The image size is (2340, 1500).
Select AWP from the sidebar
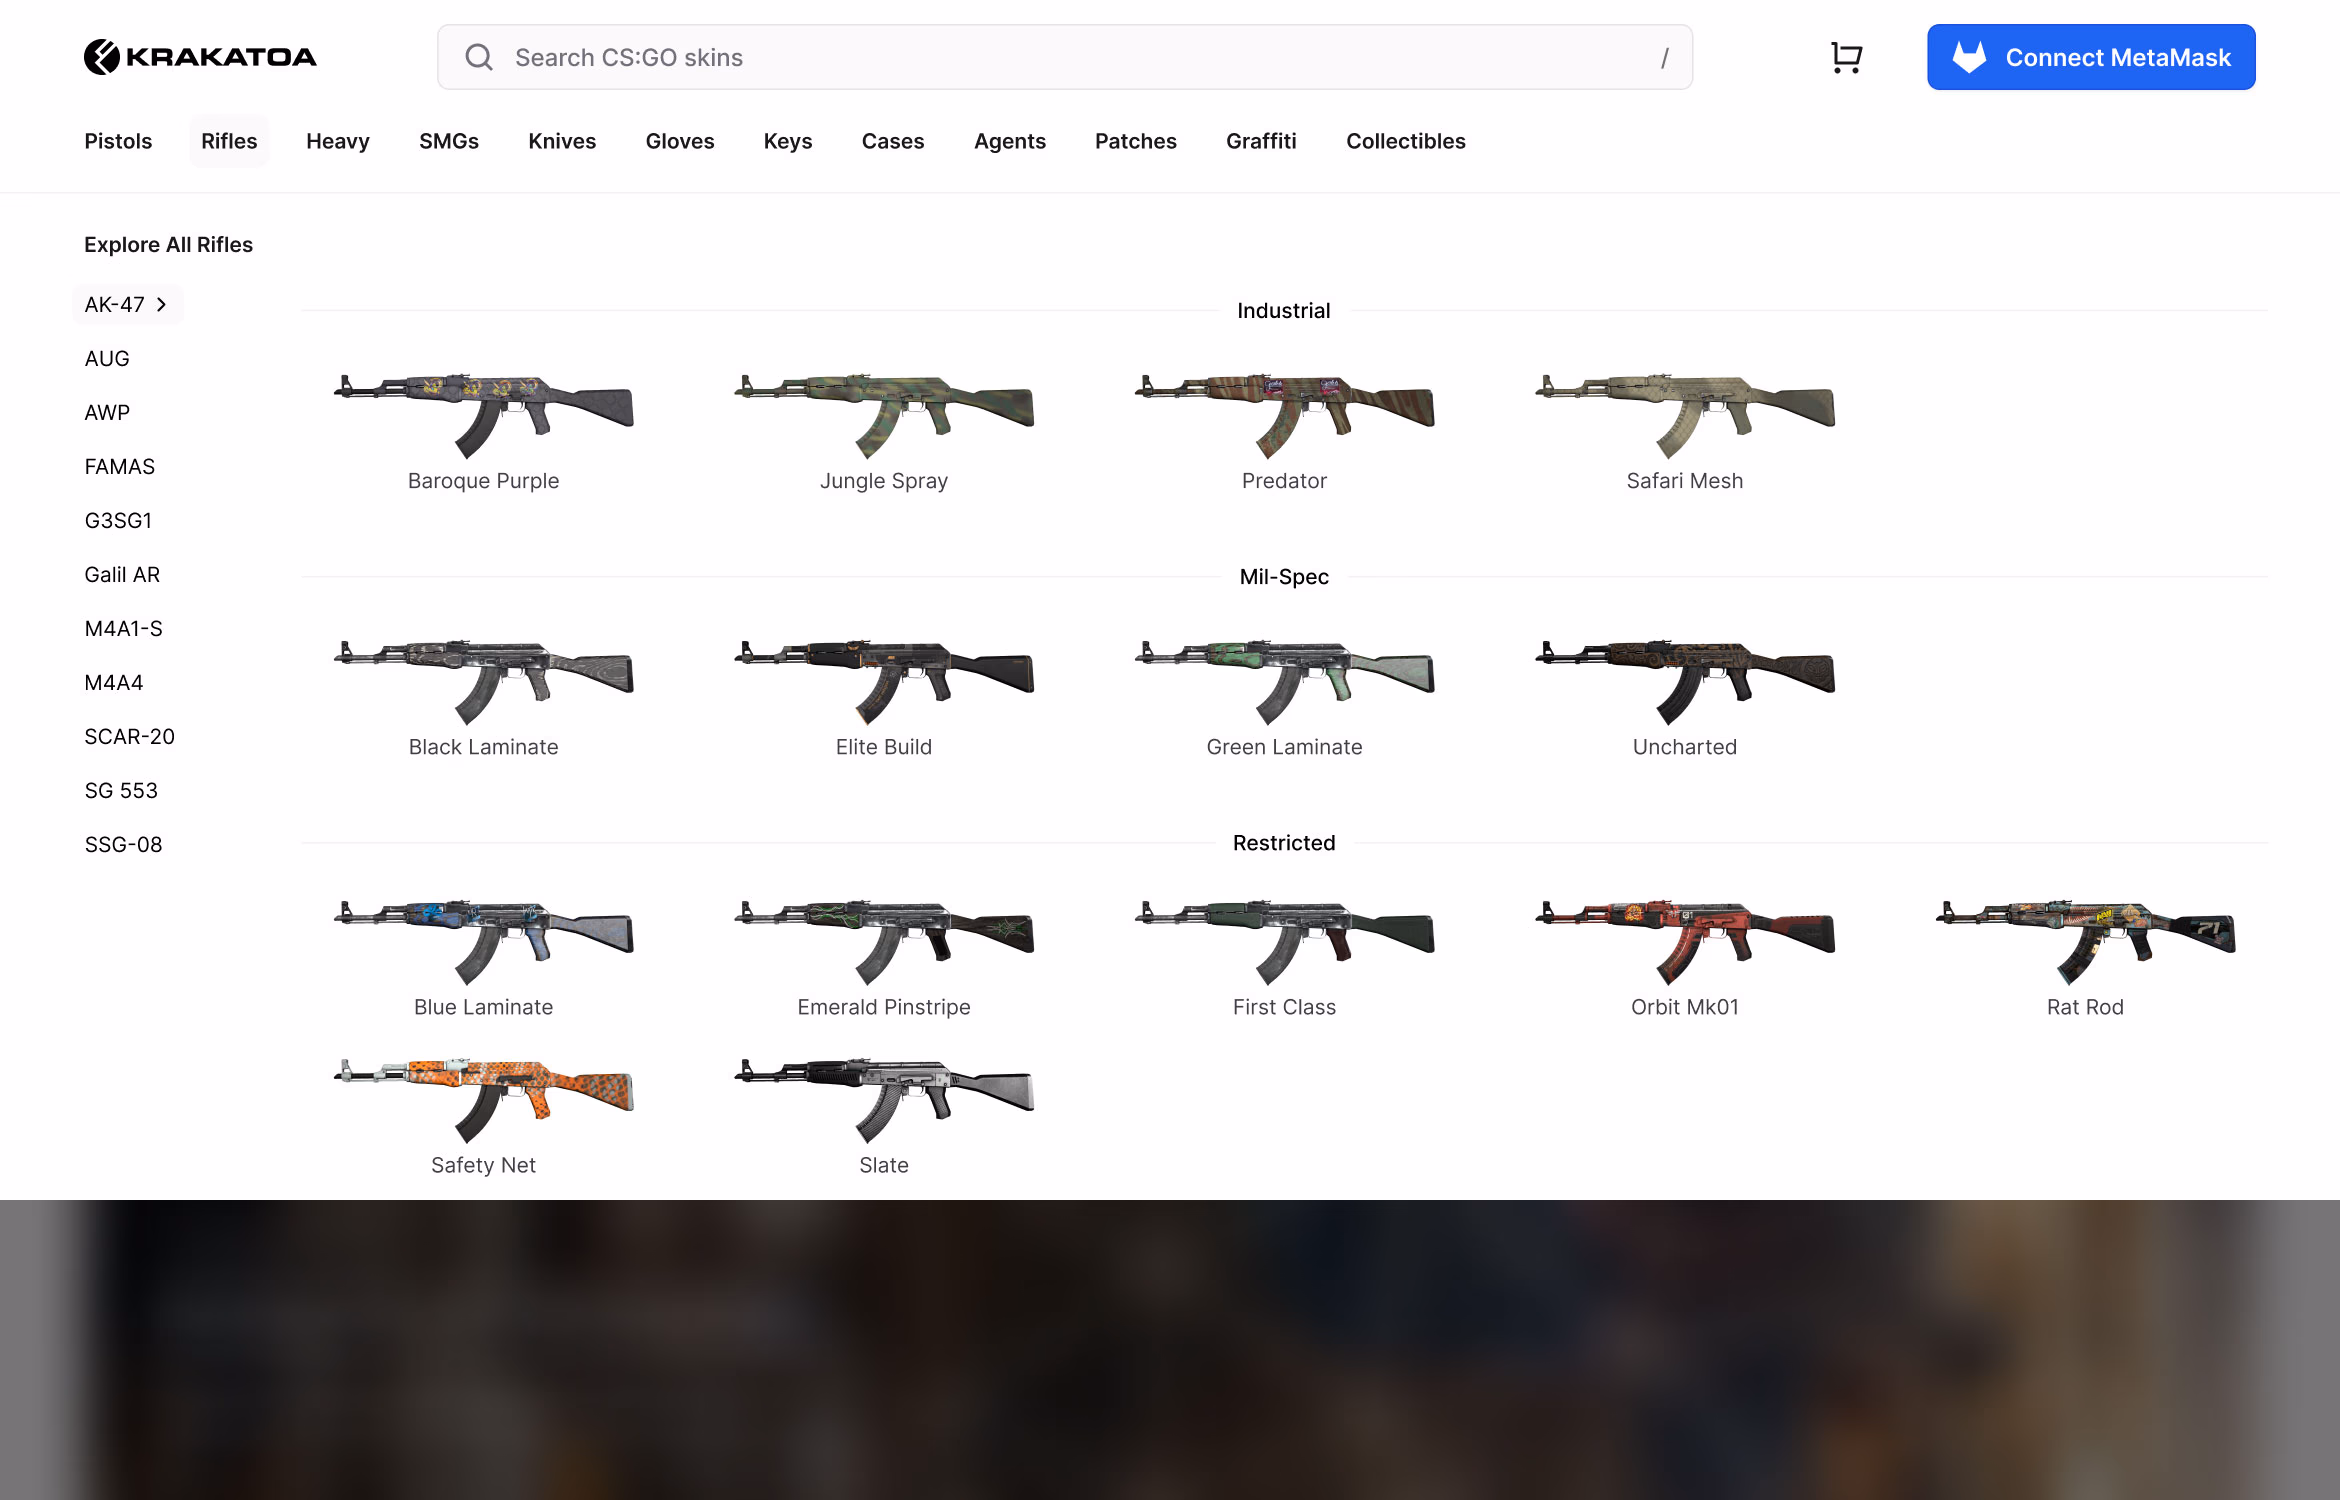point(106,412)
